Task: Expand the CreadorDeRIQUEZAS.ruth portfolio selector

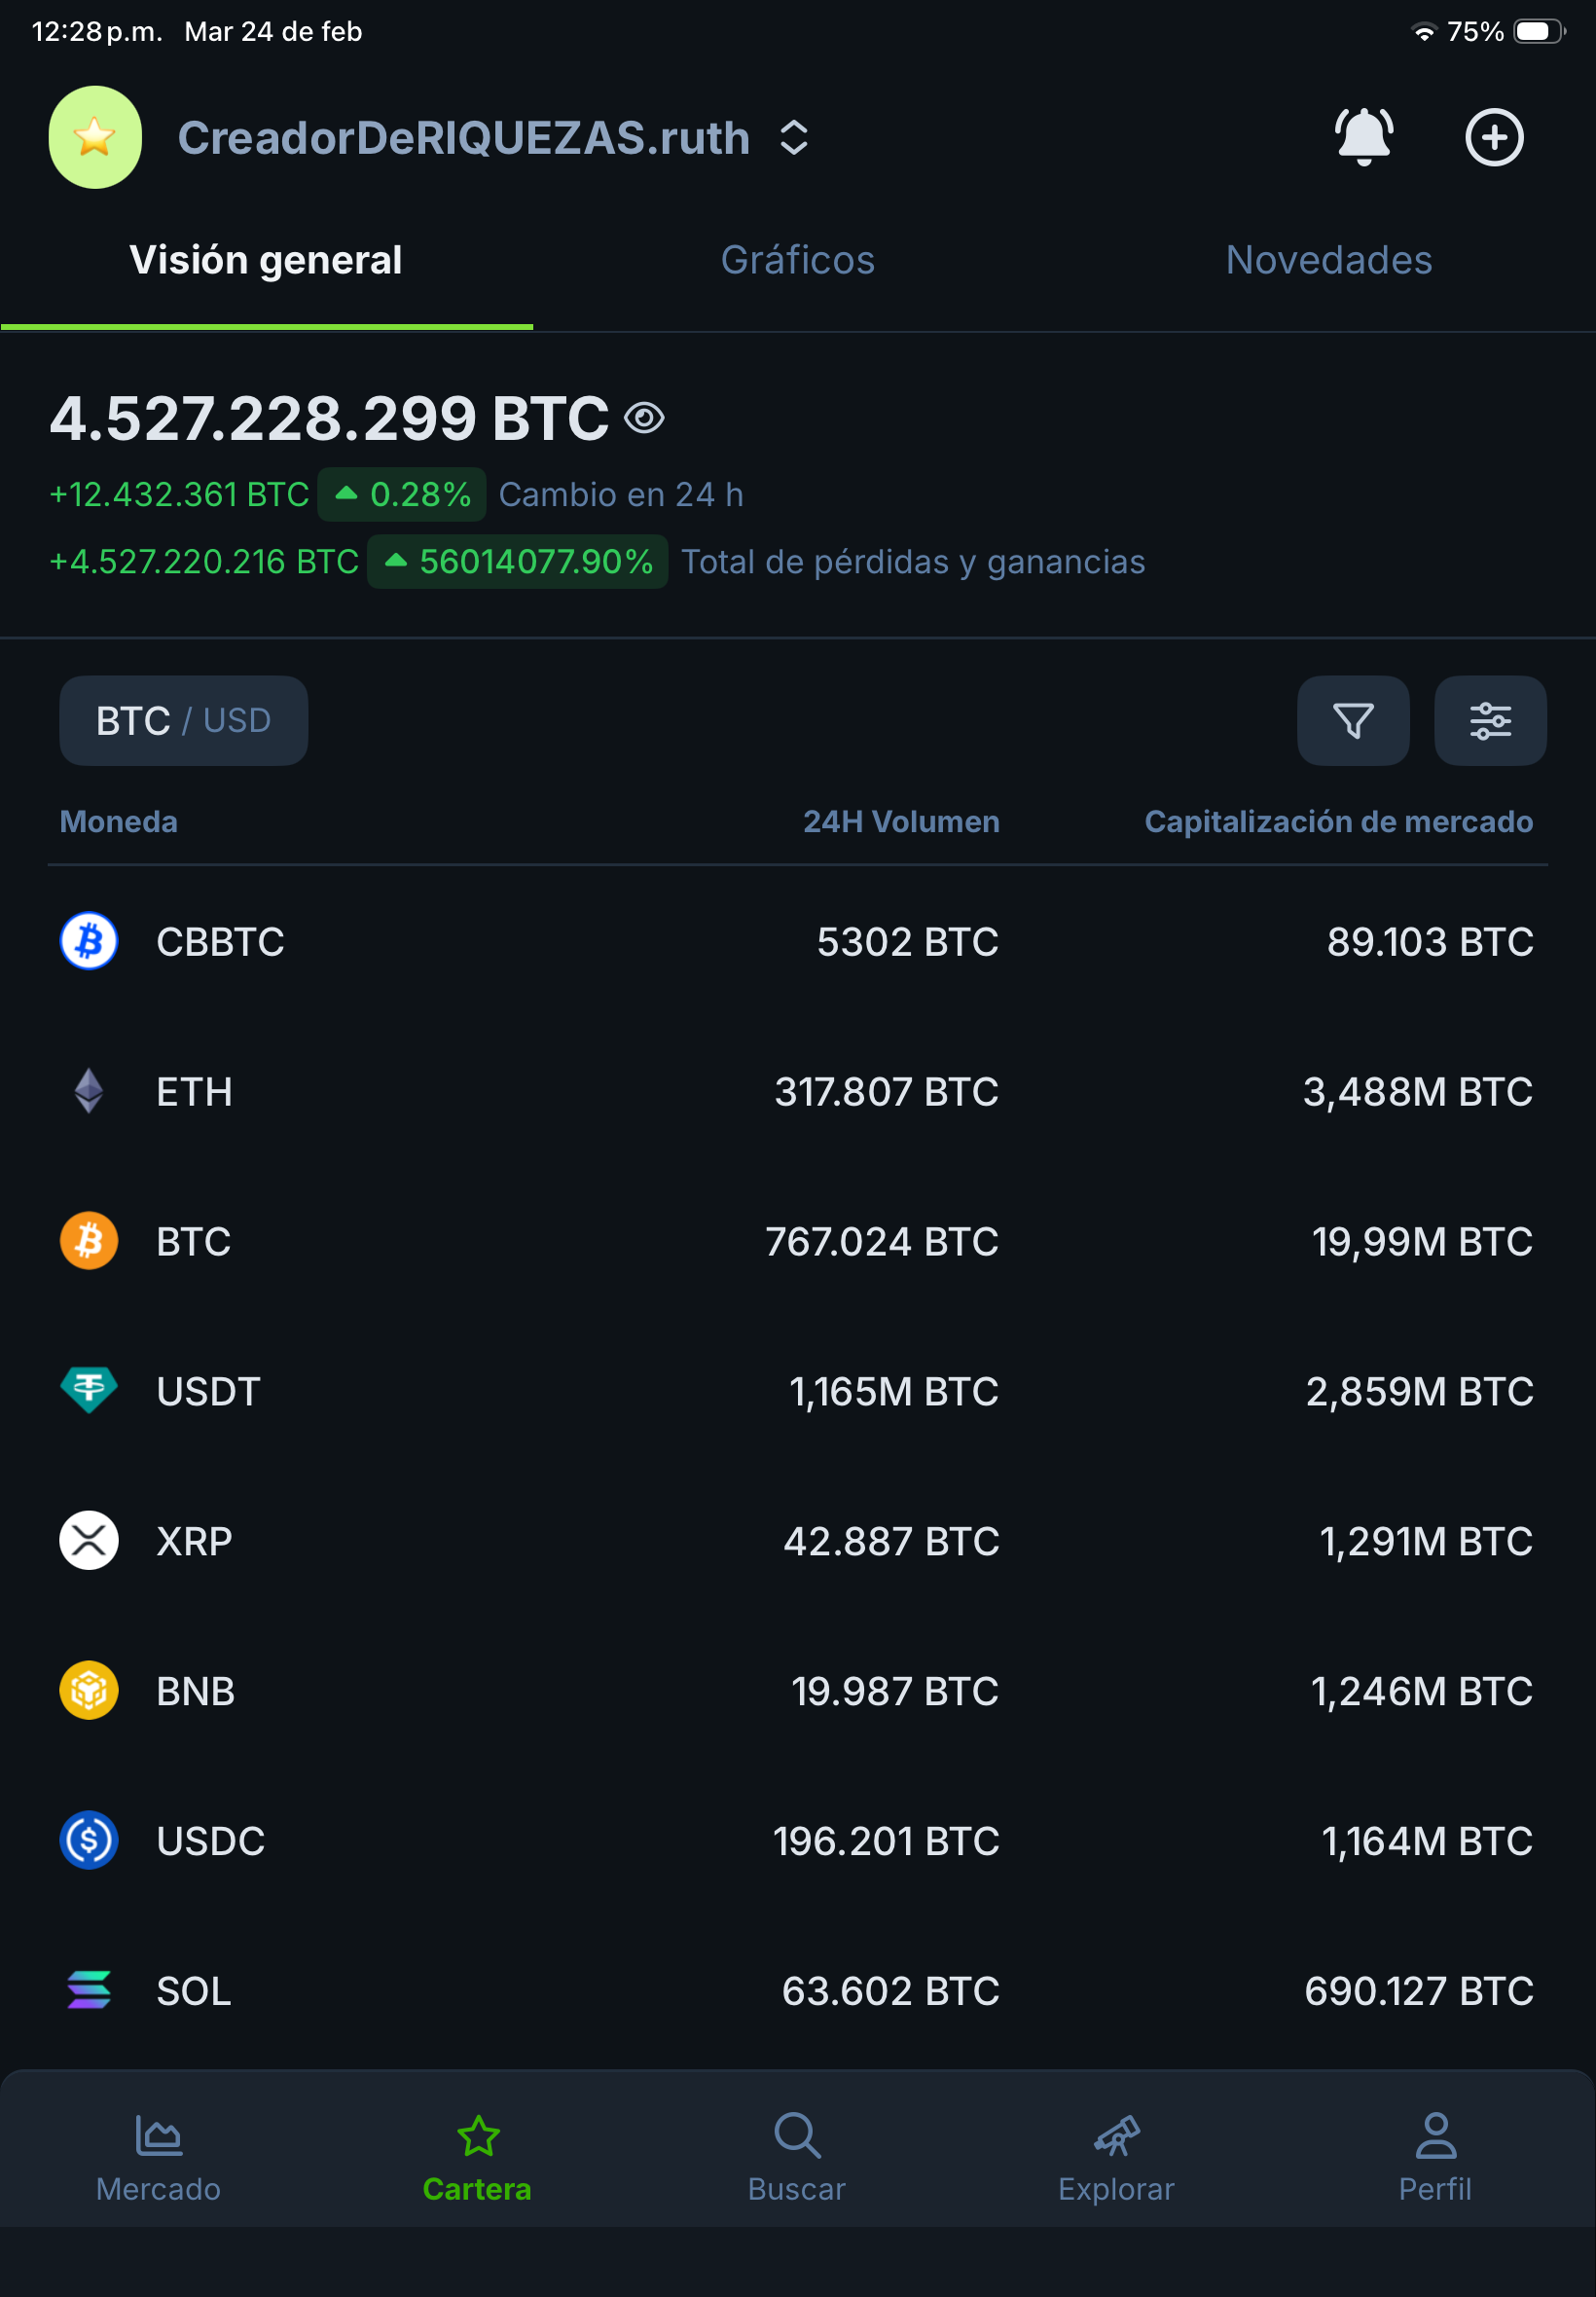Action: point(793,138)
